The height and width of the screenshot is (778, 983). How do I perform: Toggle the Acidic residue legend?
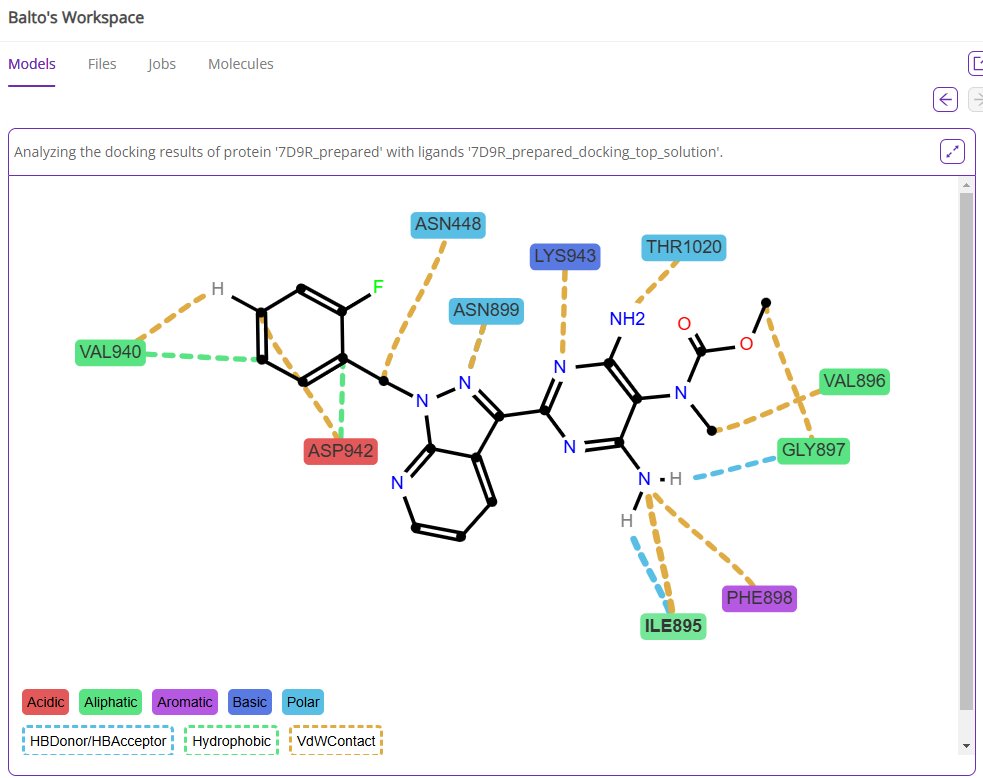tap(45, 702)
